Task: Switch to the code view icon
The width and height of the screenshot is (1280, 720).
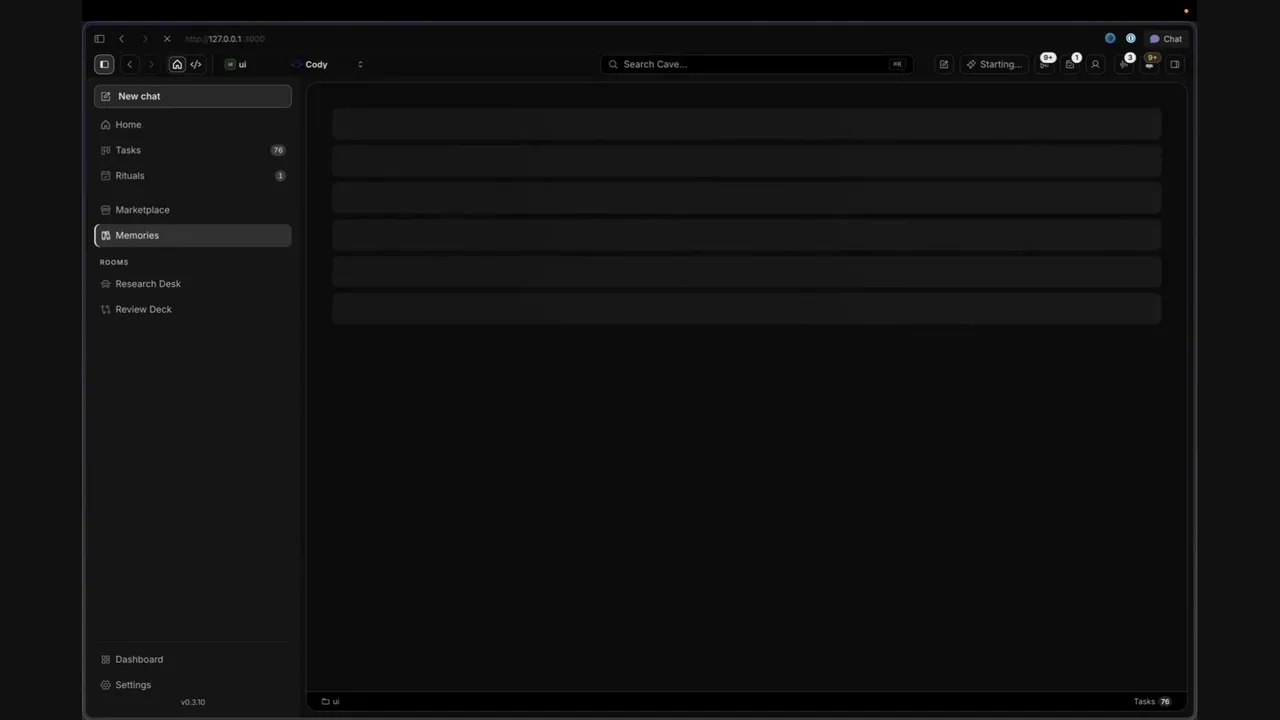Action: (x=196, y=64)
